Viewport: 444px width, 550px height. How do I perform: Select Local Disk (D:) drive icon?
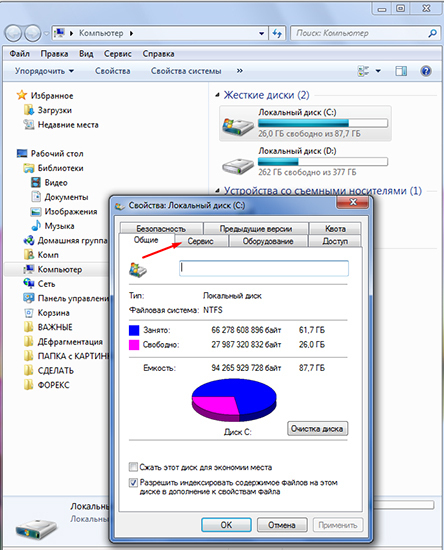click(237, 165)
